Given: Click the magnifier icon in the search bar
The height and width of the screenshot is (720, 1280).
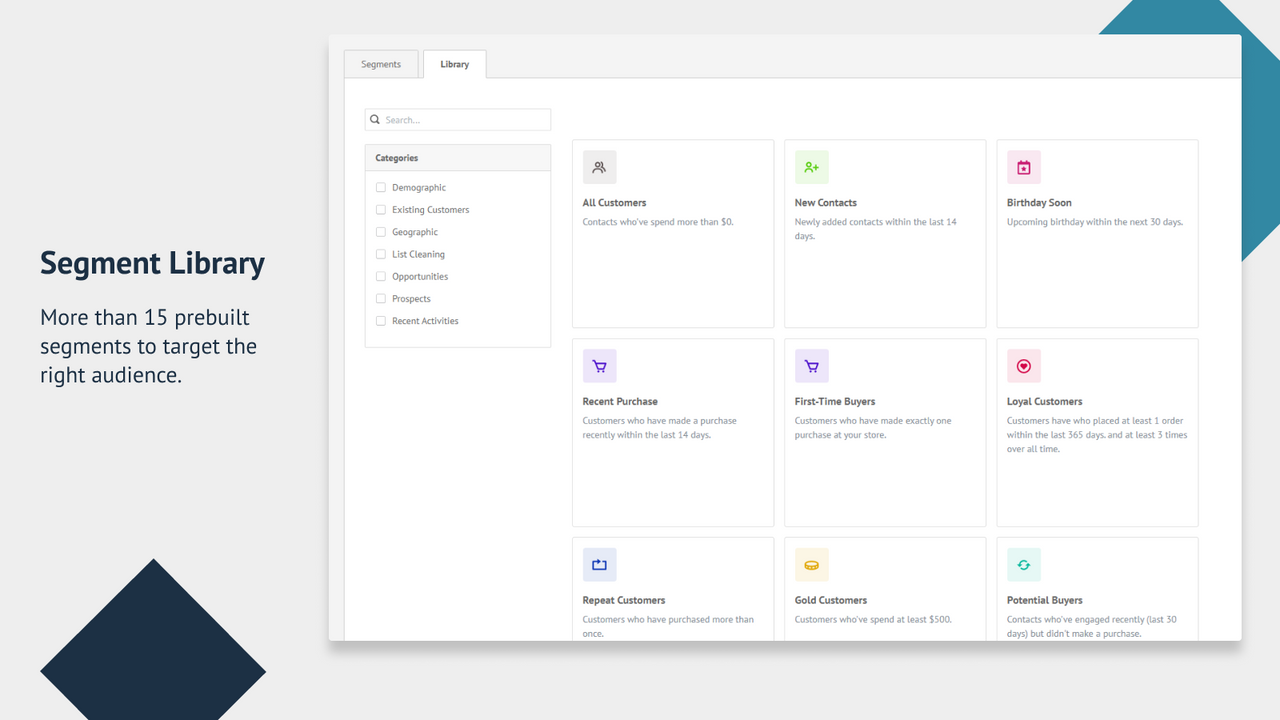Looking at the screenshot, I should pyautogui.click(x=375, y=119).
